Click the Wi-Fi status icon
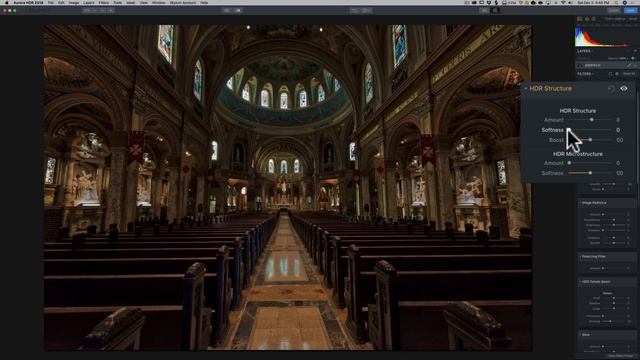The width and height of the screenshot is (640, 360). [564, 2]
